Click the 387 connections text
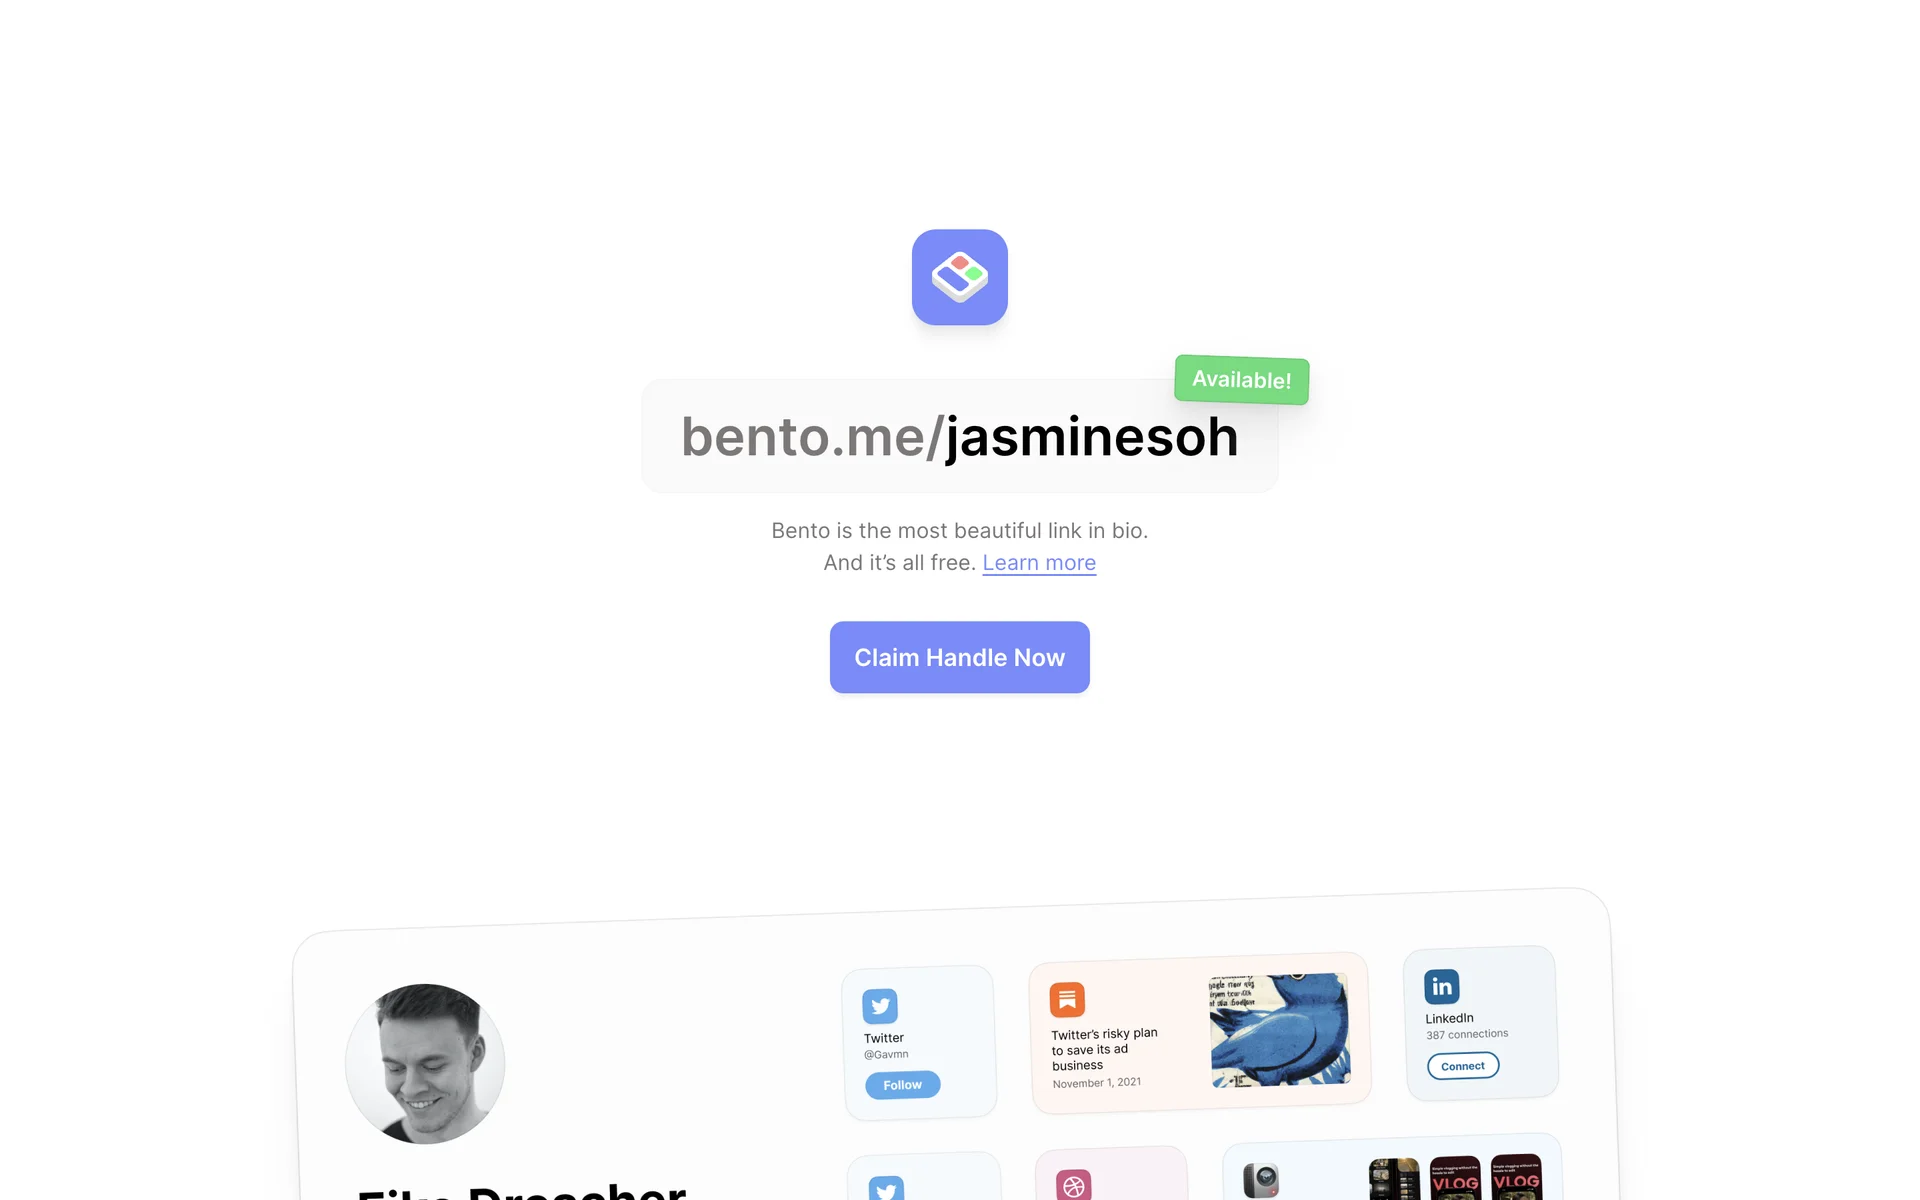 coord(1467,1034)
